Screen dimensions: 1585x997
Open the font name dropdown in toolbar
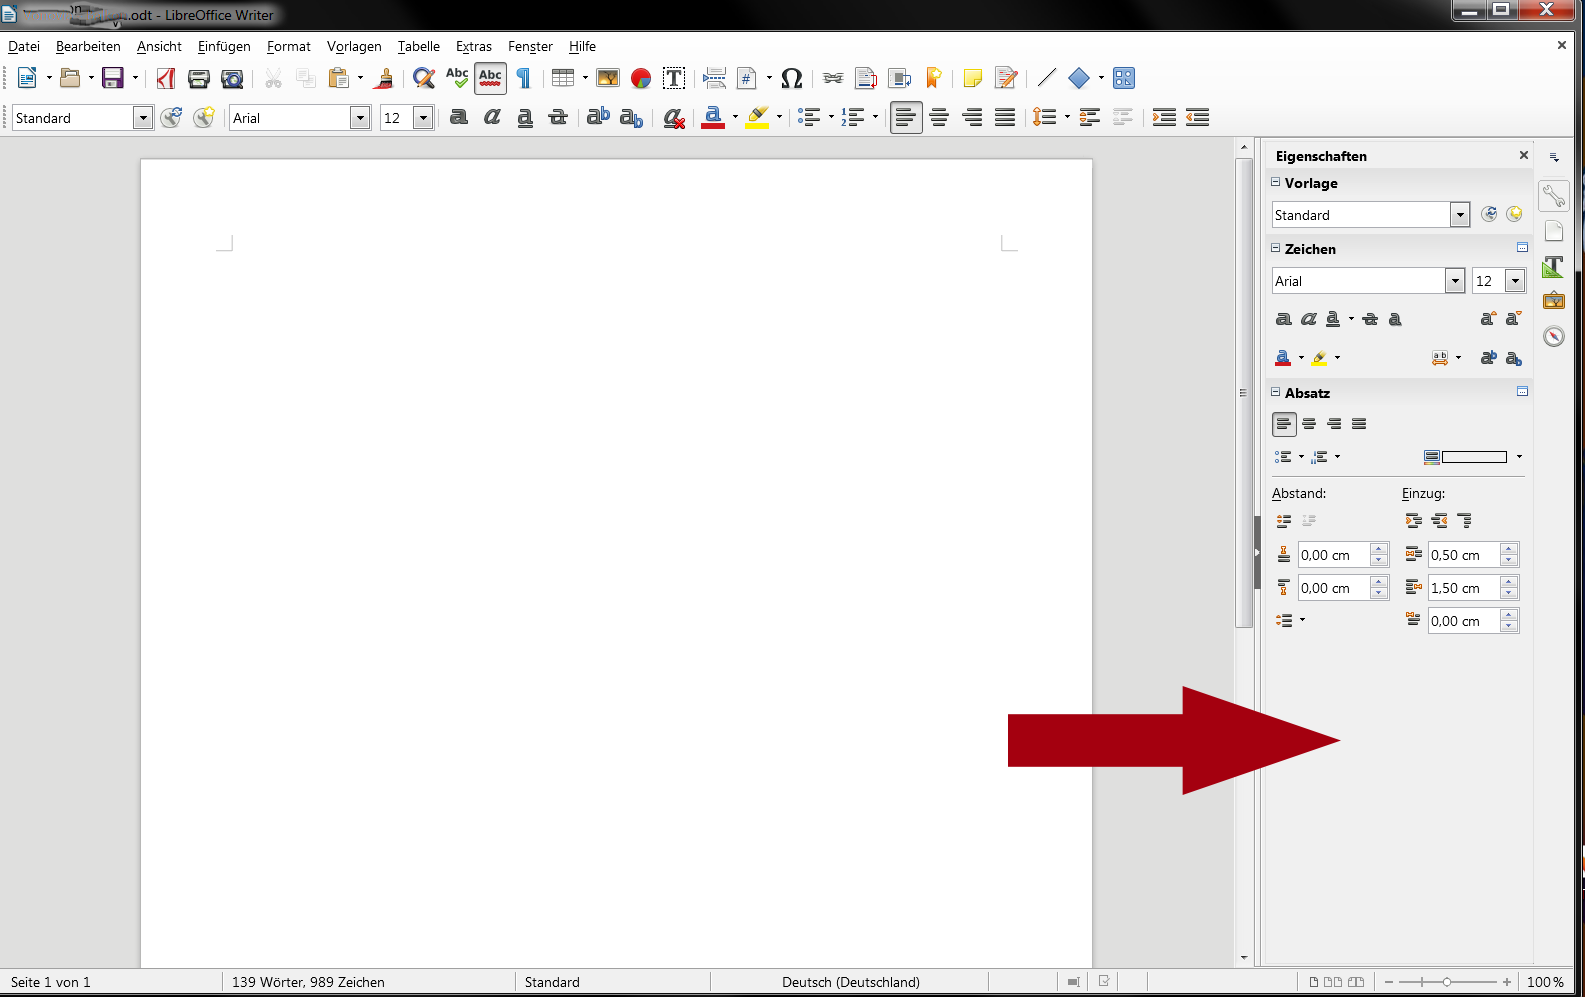point(360,118)
